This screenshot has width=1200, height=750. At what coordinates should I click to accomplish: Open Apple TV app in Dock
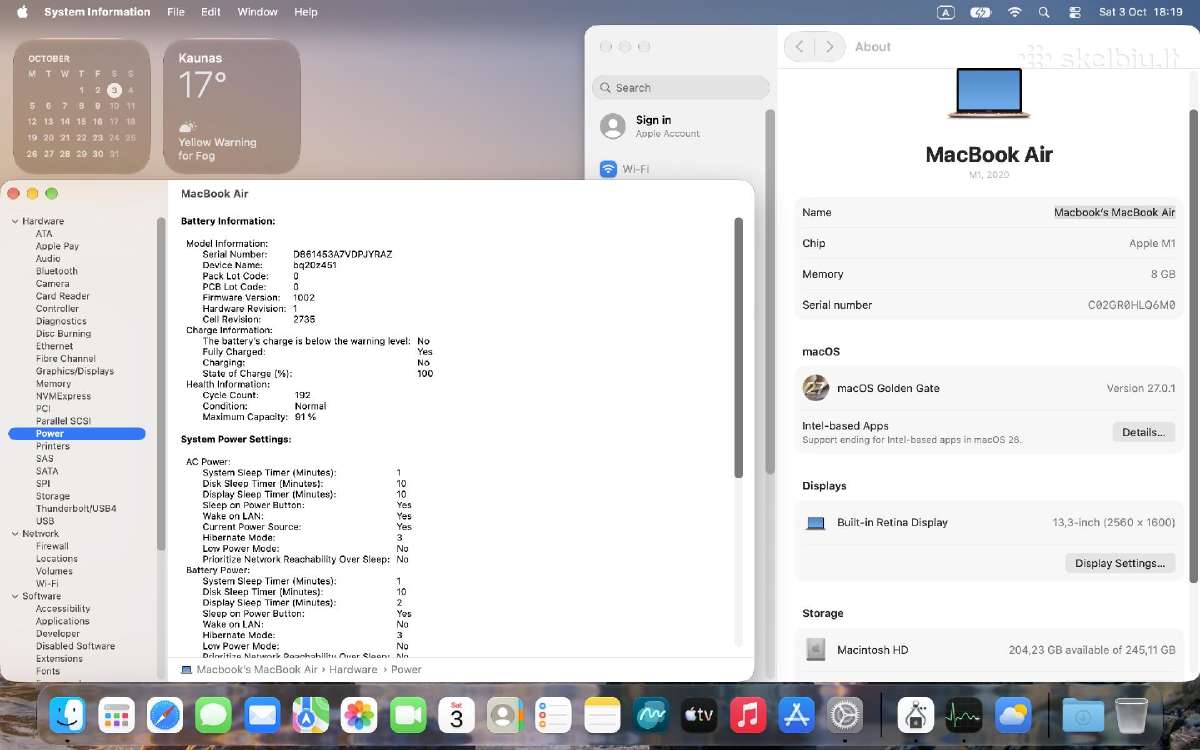point(699,715)
